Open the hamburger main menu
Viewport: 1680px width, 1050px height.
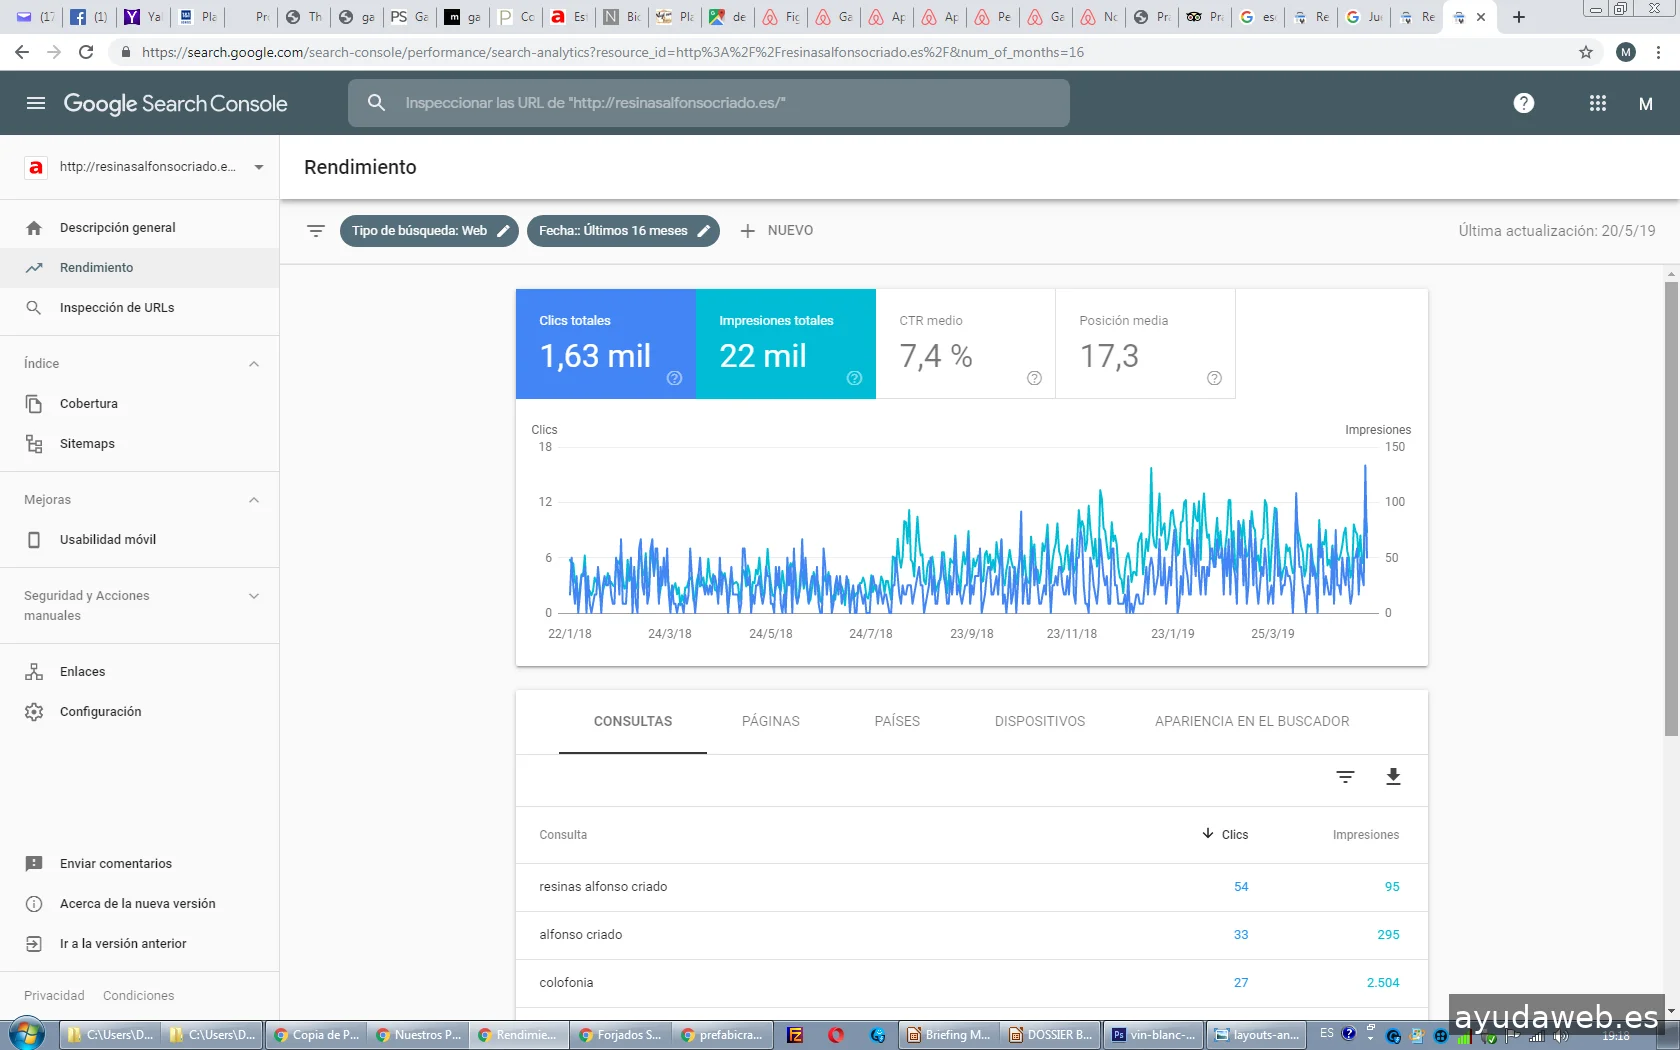[x=36, y=103]
